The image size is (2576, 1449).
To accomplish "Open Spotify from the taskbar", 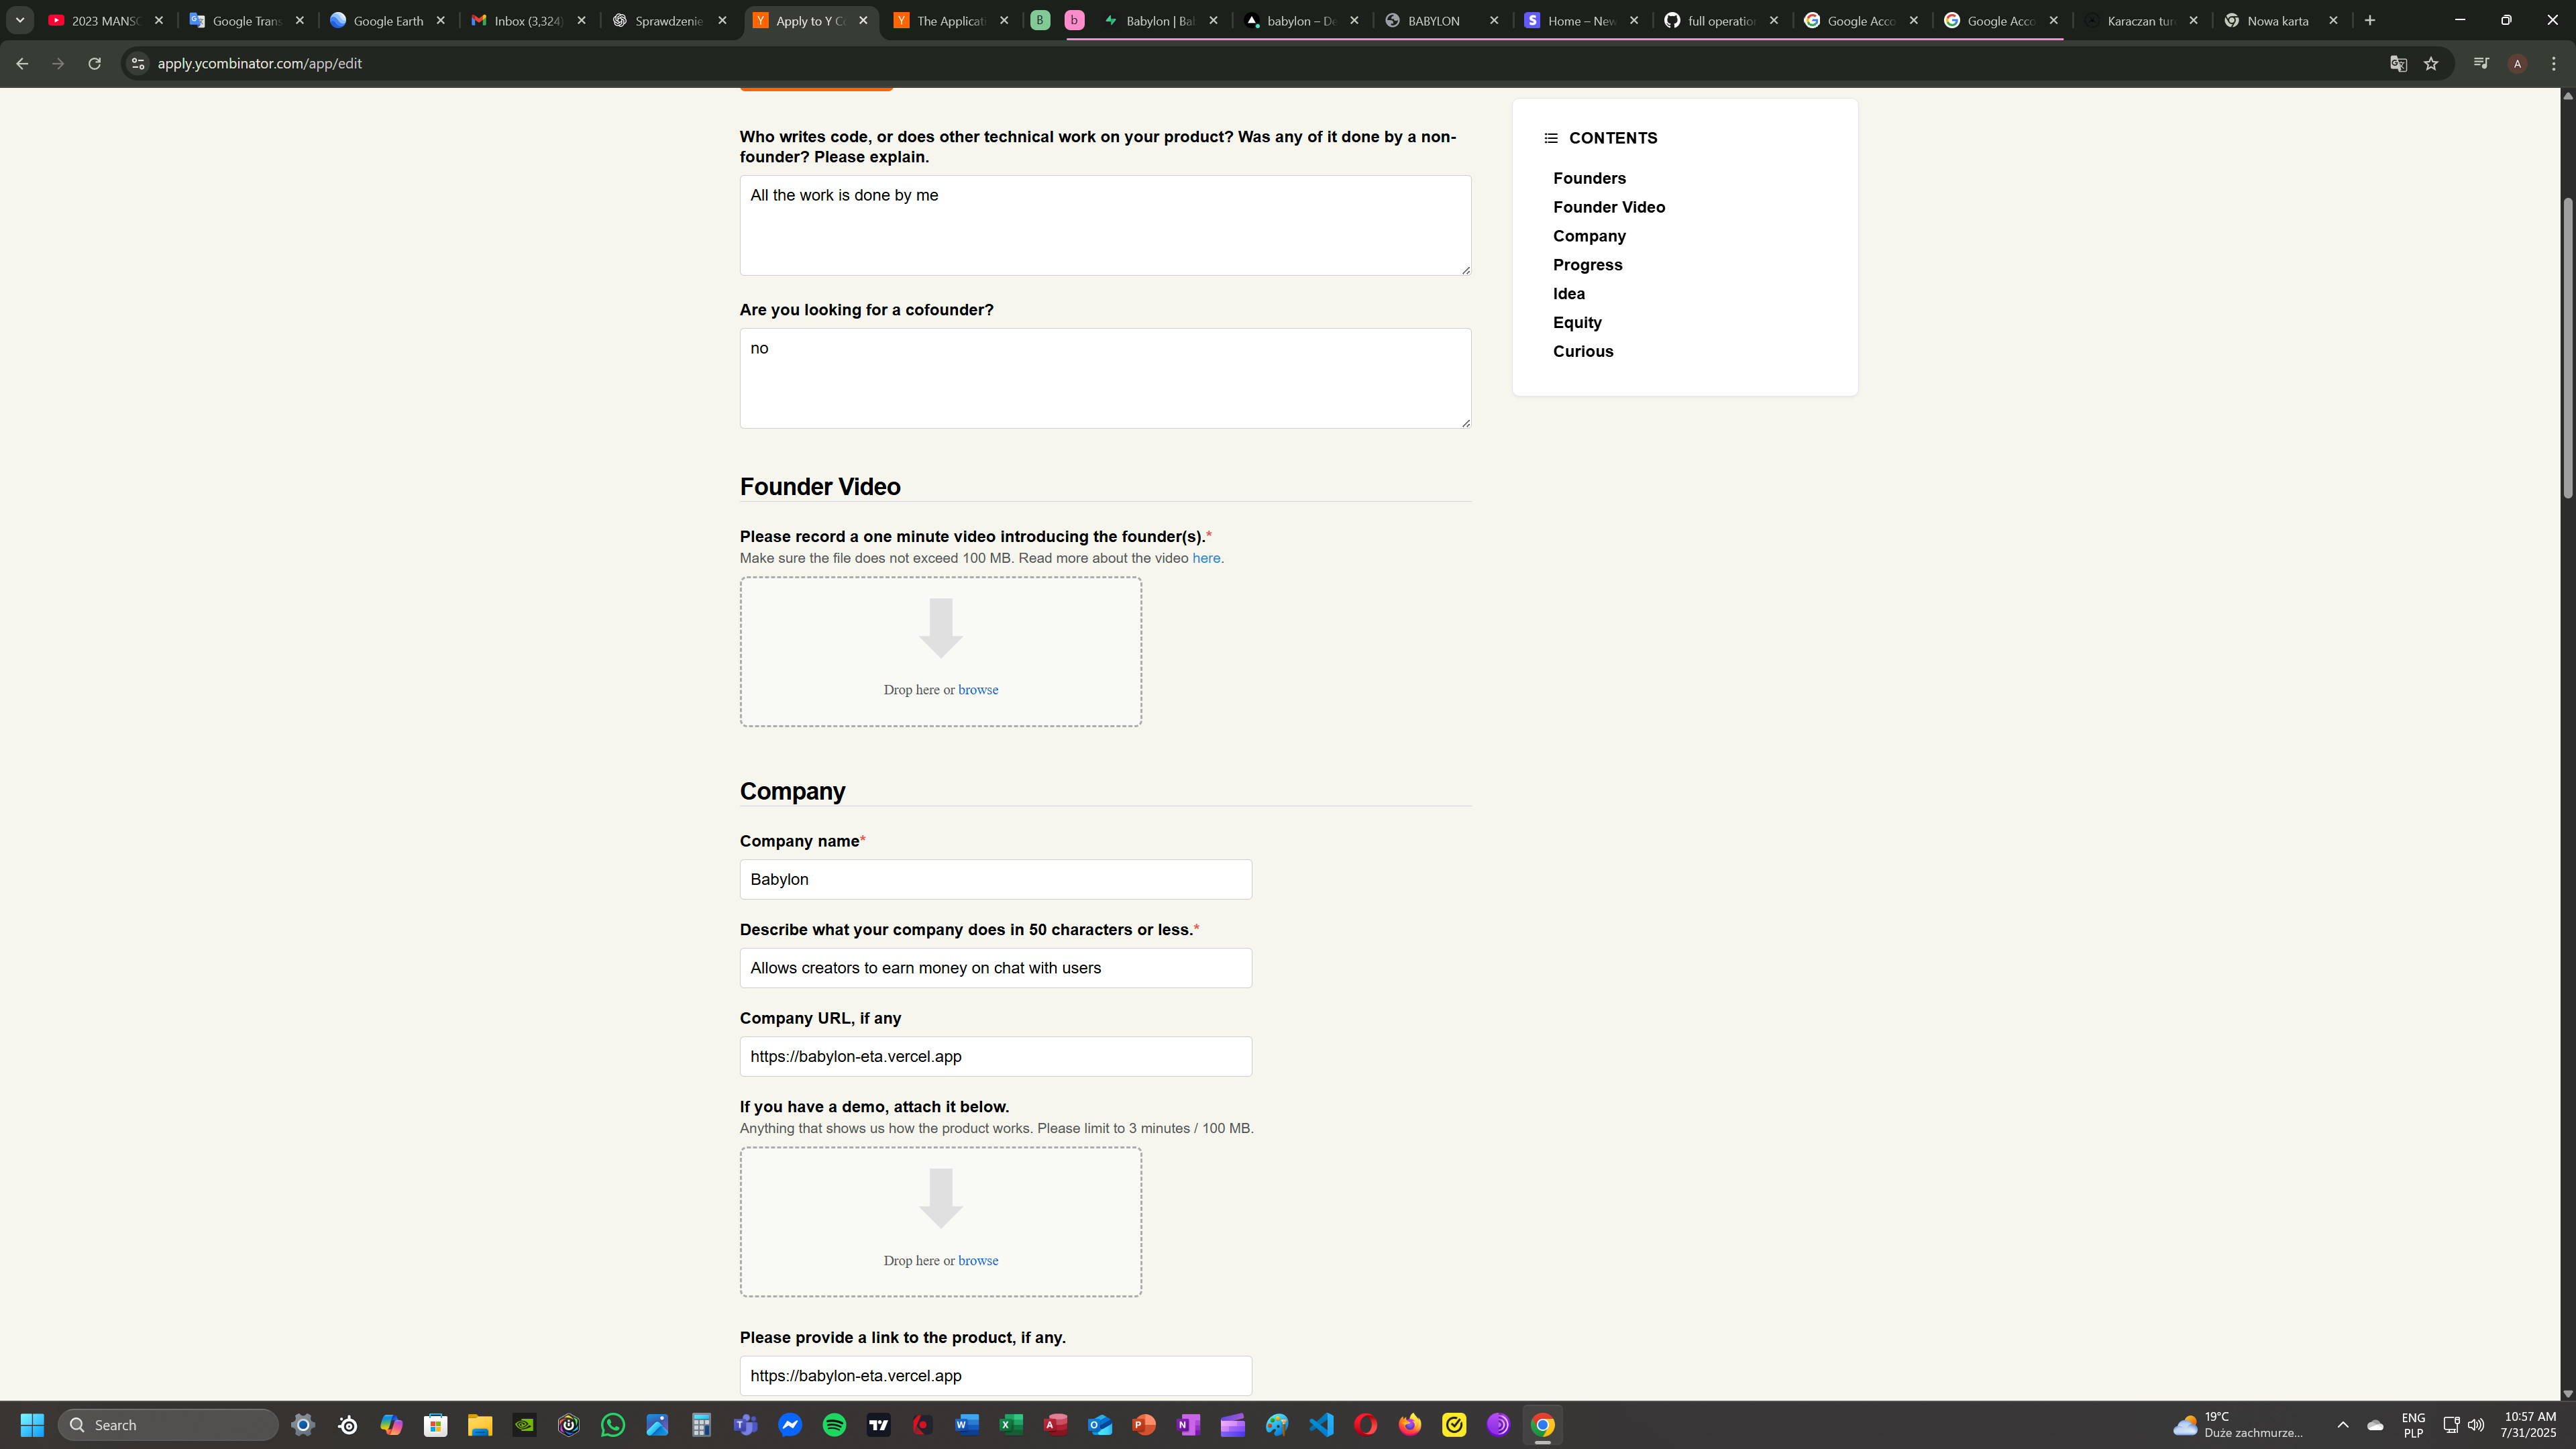I will (x=834, y=1425).
